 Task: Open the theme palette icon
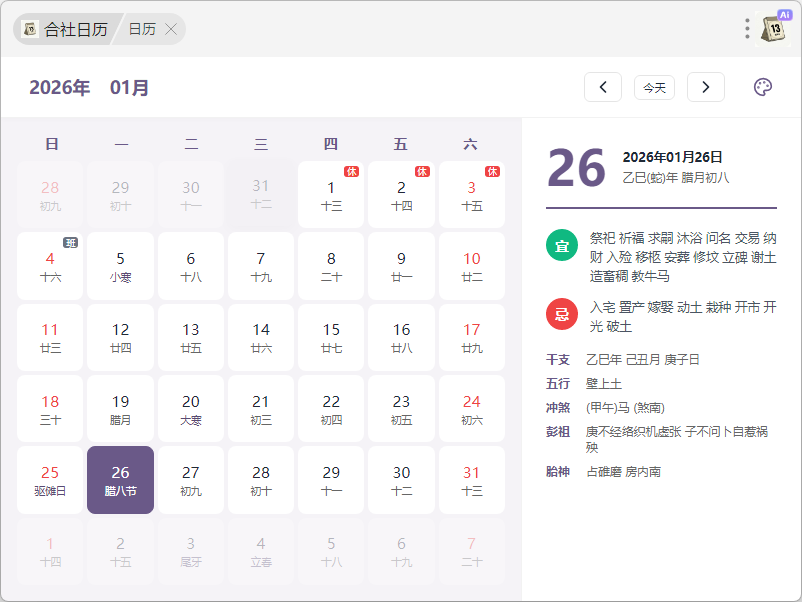click(762, 87)
